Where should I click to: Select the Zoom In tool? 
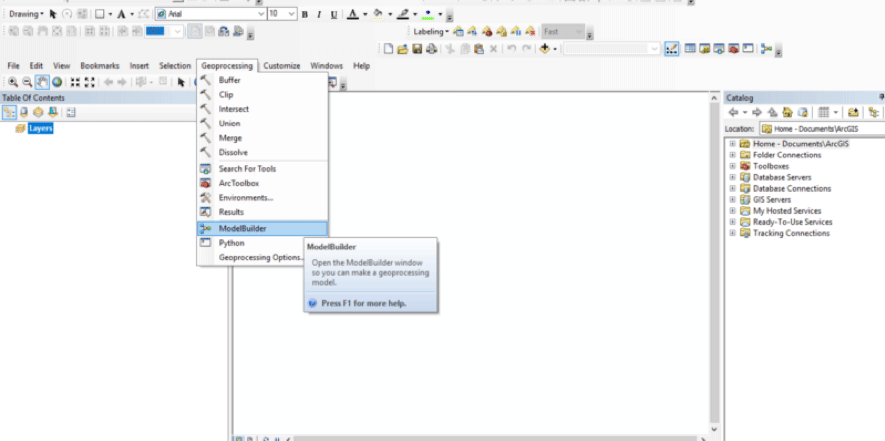[x=13, y=82]
